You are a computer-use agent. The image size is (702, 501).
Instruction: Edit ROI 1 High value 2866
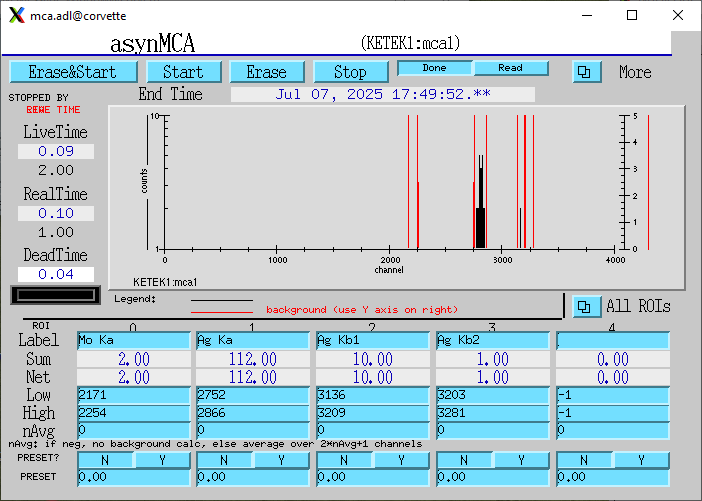pos(253,413)
